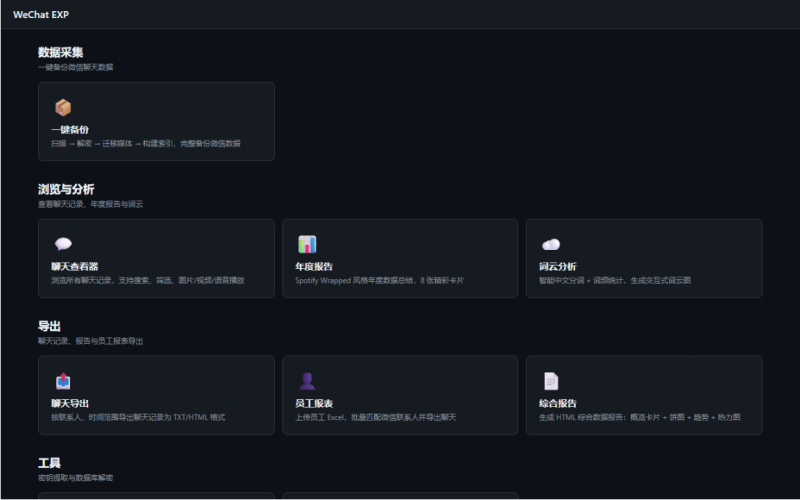Open the 聊天导出 card title
Image resolution: width=800 pixels, height=500 pixels.
[70, 404]
